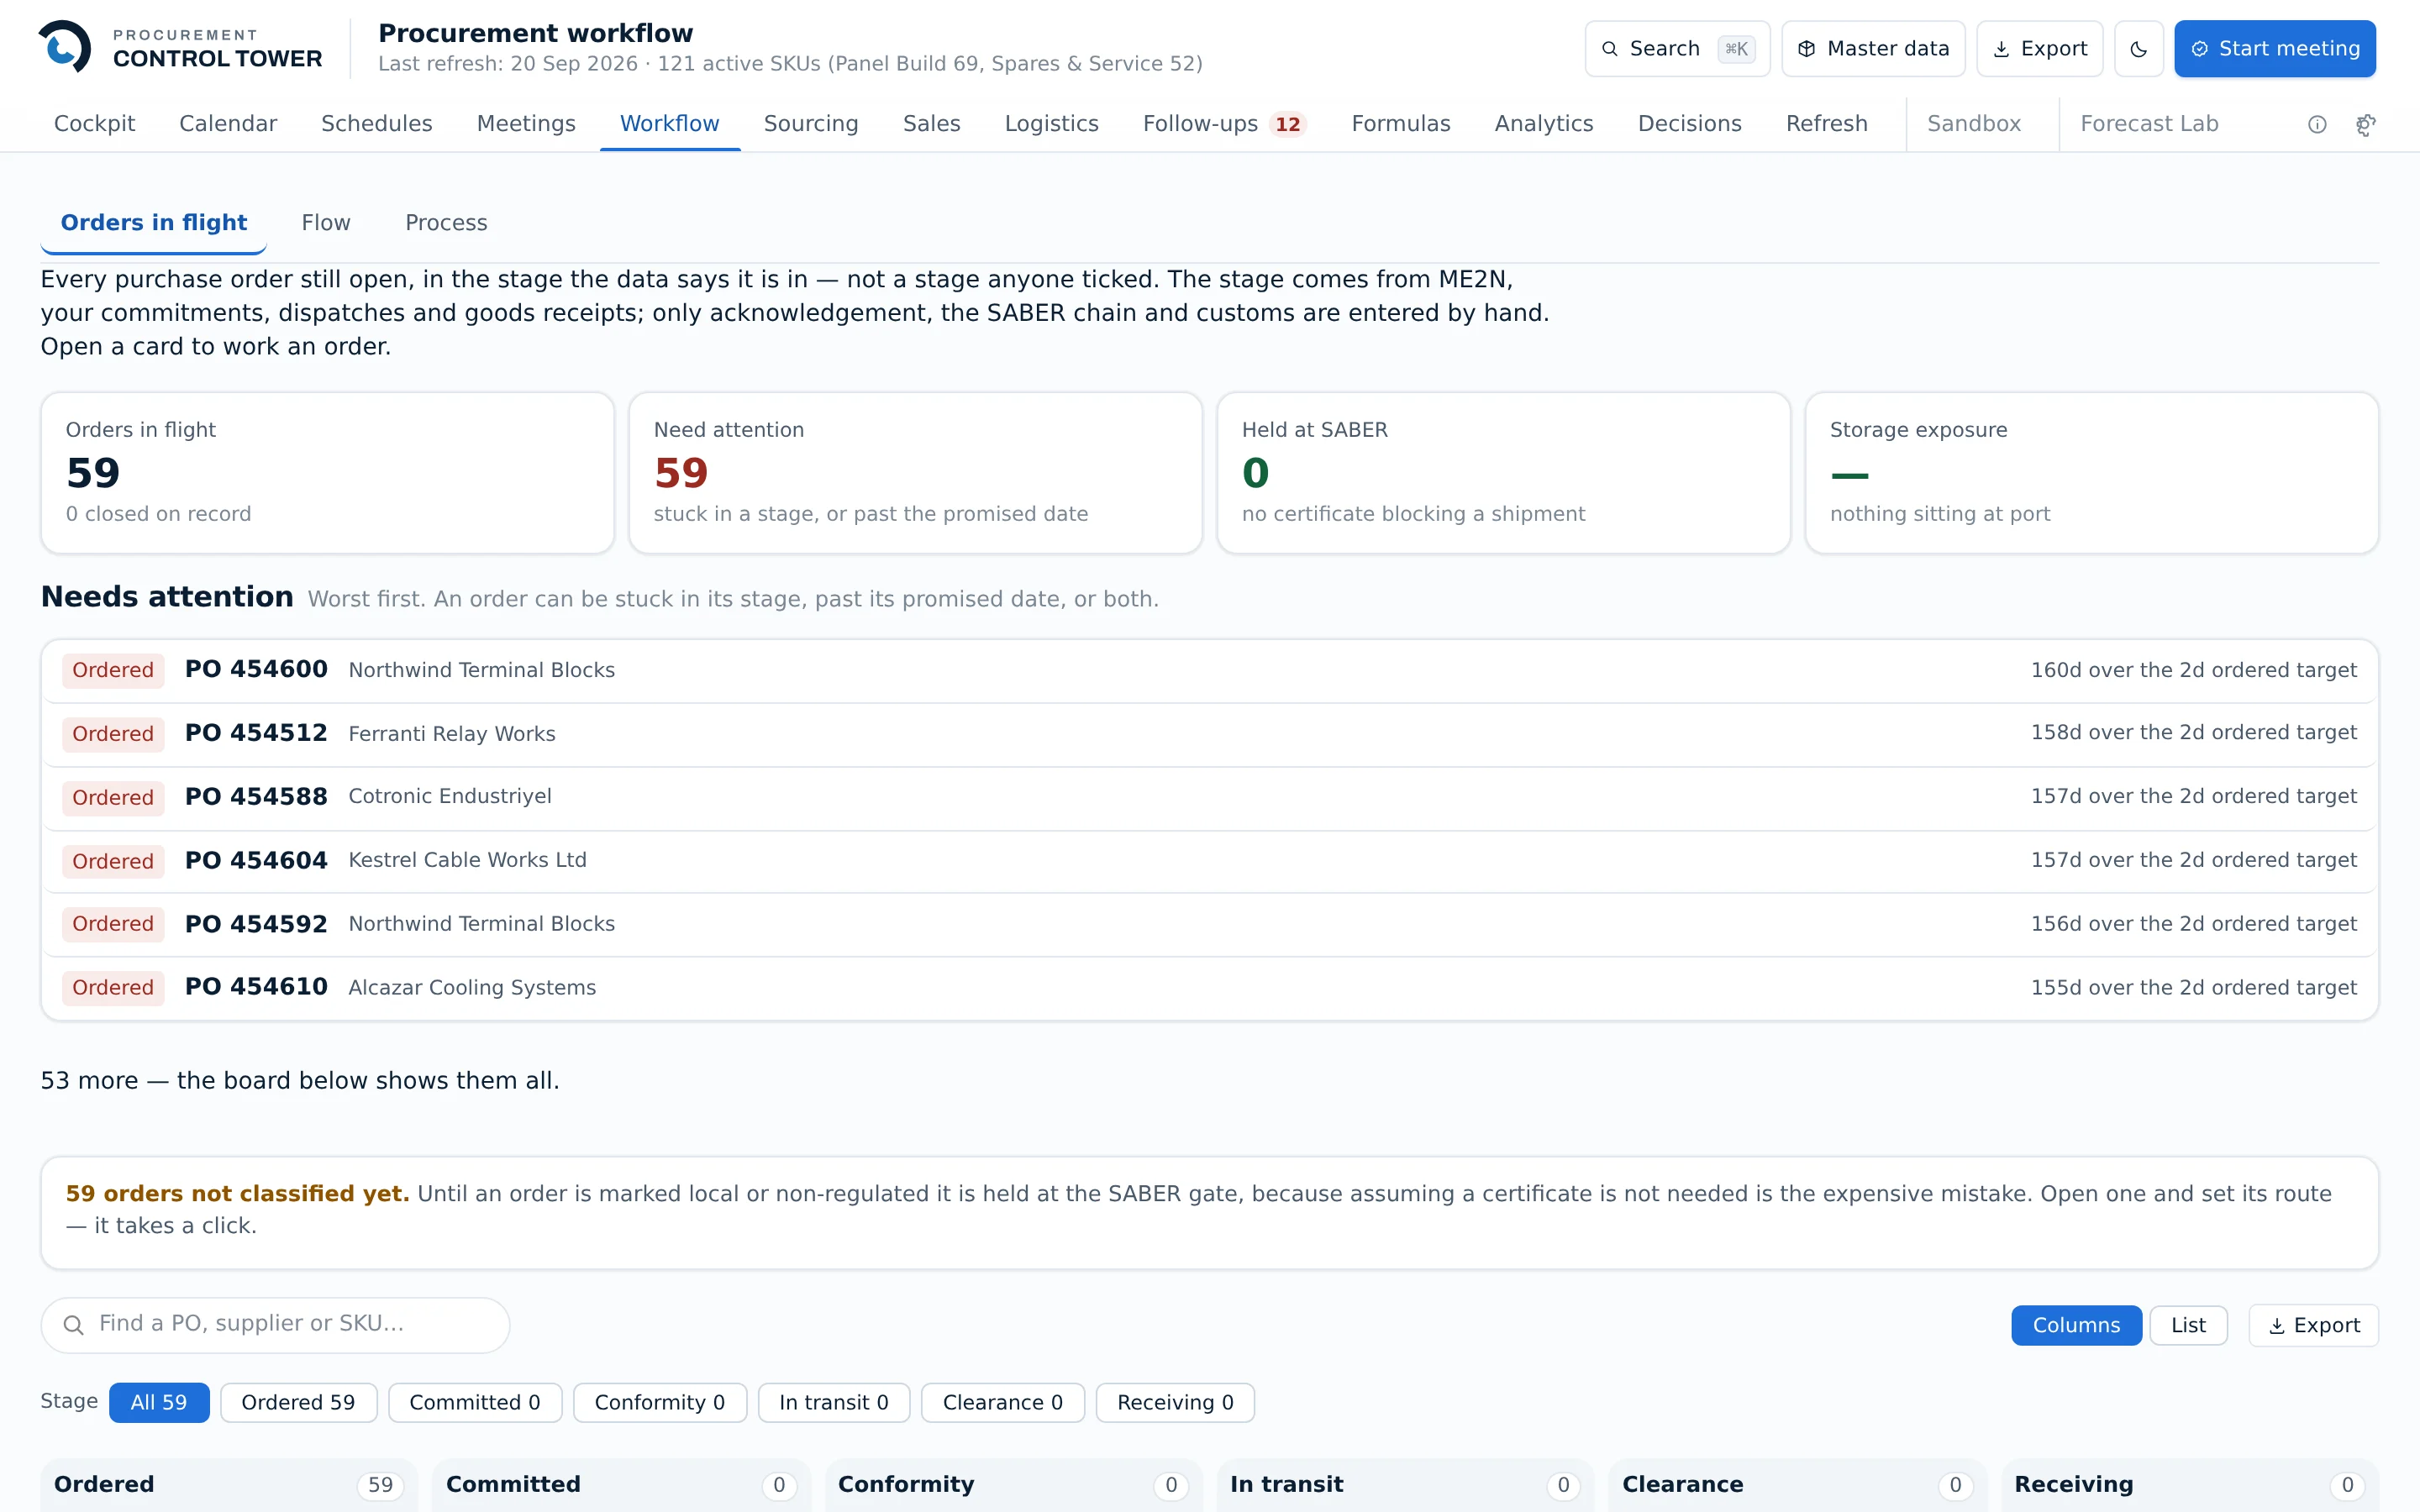
Task: Focus the Find a PO, supplier or SKU field
Action: coord(275,1325)
